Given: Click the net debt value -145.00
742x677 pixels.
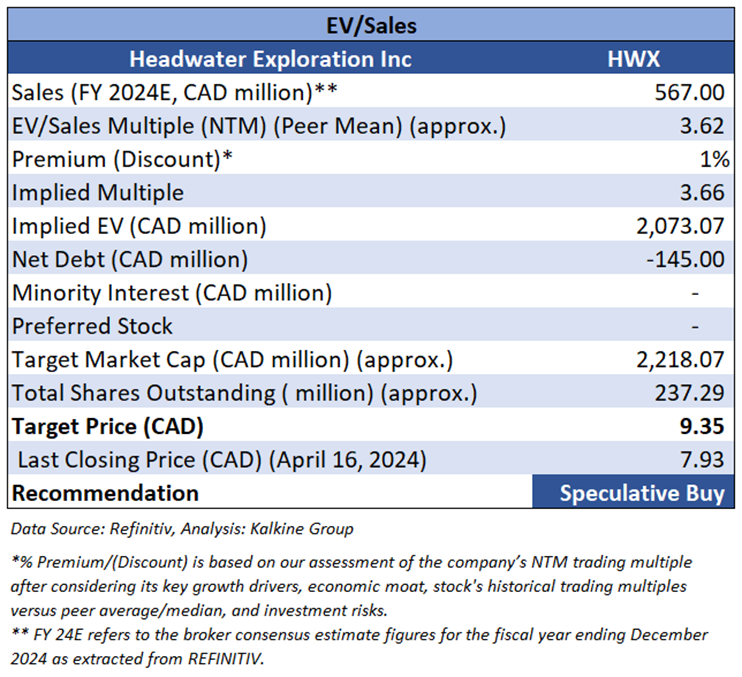Looking at the screenshot, I should 686,259.
